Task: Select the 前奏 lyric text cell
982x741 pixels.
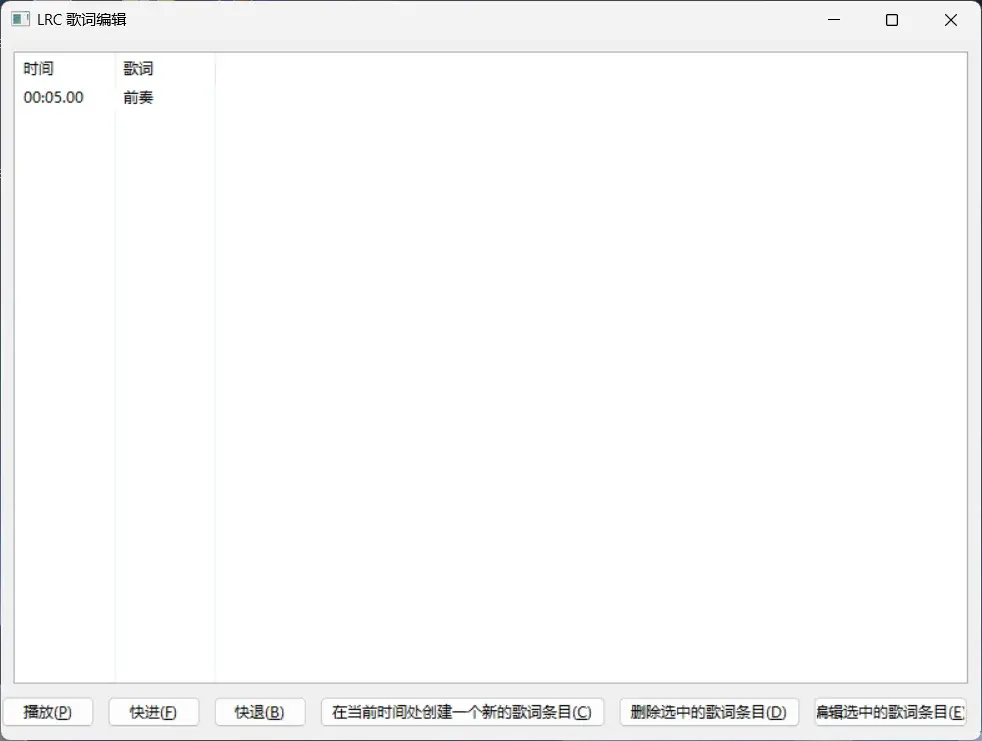Action: click(x=138, y=97)
